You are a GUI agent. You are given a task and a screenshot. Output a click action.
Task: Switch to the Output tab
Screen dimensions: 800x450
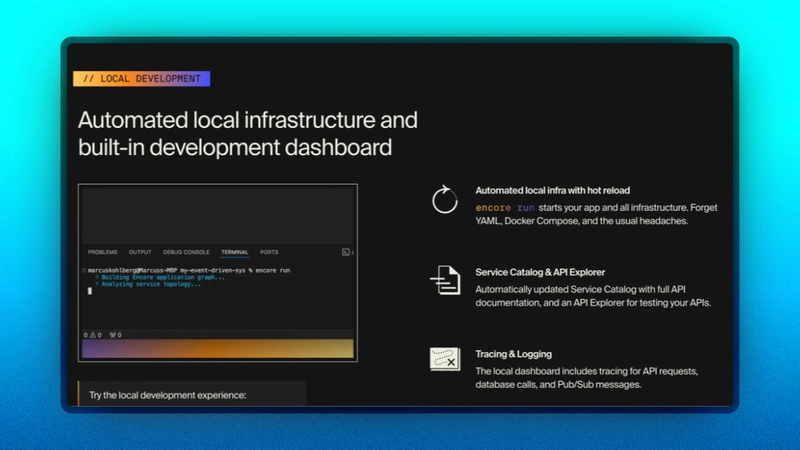click(x=140, y=252)
